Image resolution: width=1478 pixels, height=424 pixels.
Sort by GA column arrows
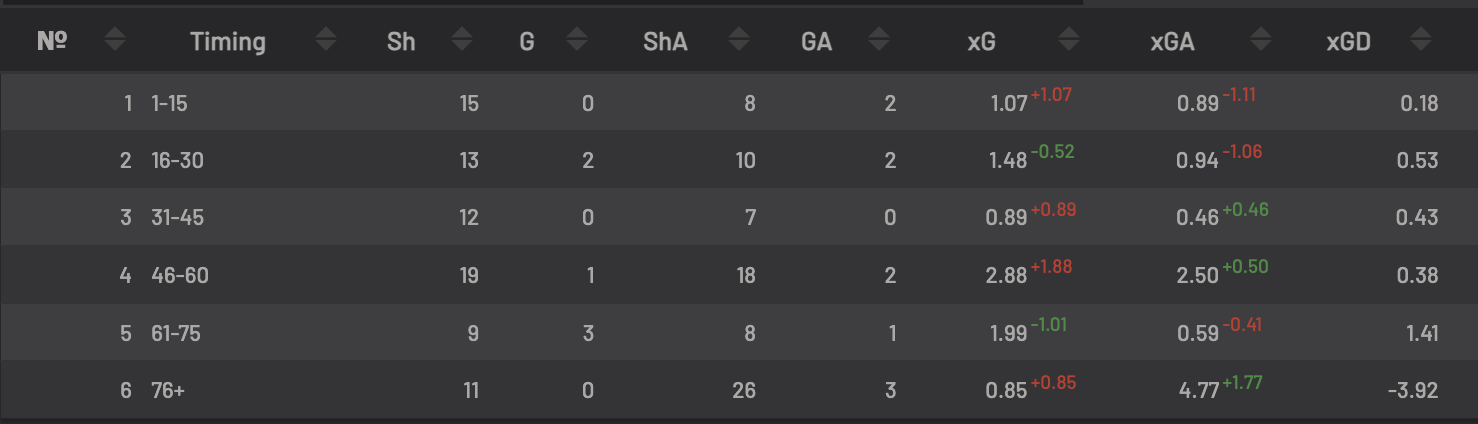tap(879, 41)
